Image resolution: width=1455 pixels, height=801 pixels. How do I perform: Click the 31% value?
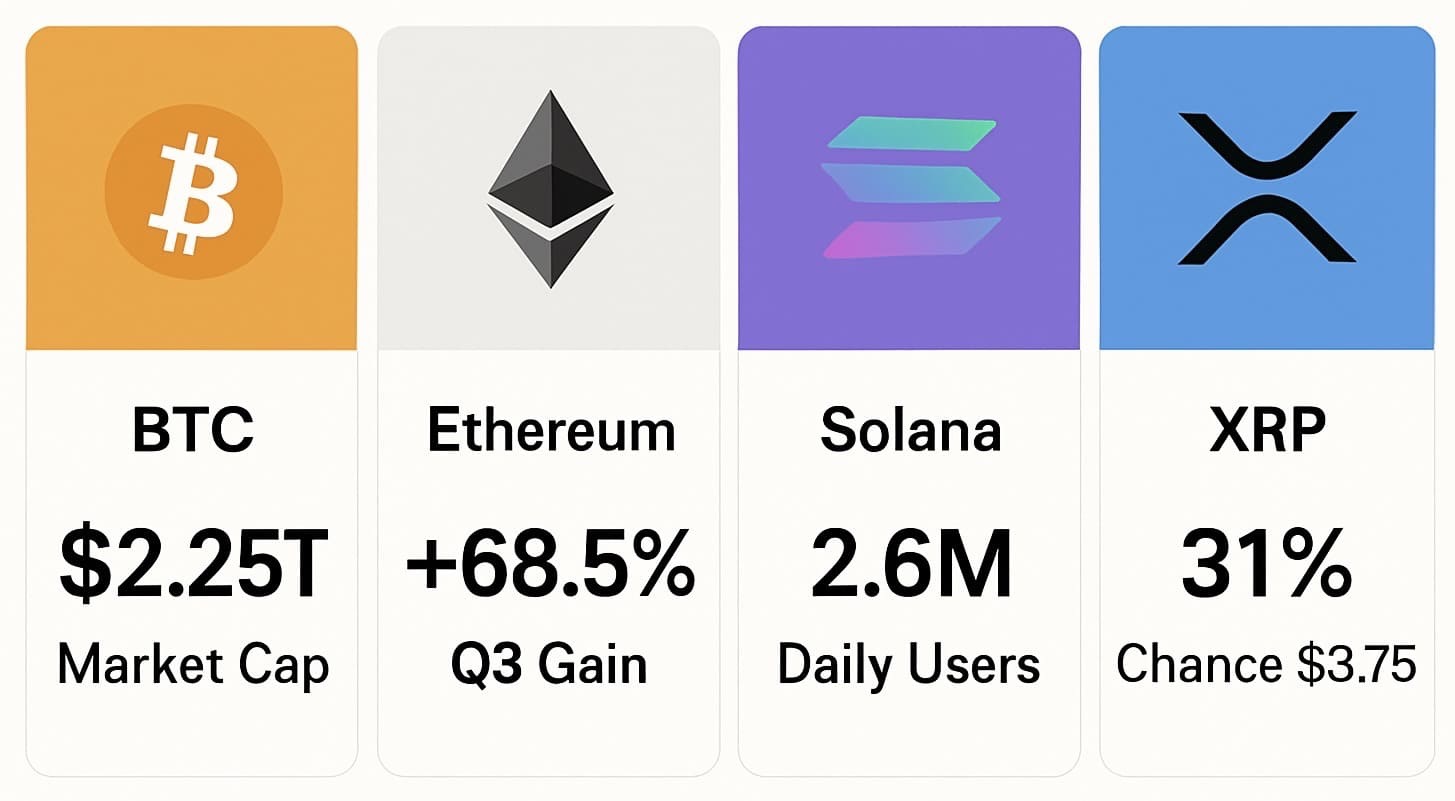1267,566
